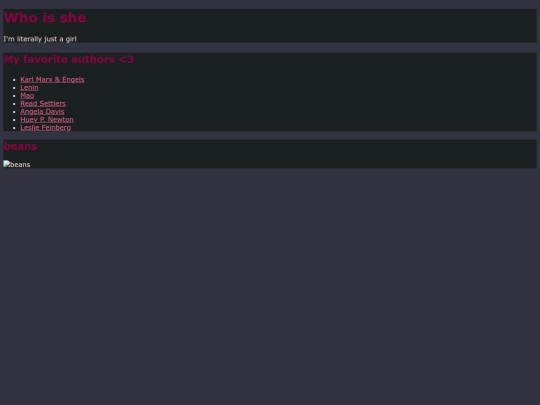Select the 'My favorite authors <3' heading
Image resolution: width=540 pixels, height=405 pixels.
pyautogui.click(x=69, y=59)
